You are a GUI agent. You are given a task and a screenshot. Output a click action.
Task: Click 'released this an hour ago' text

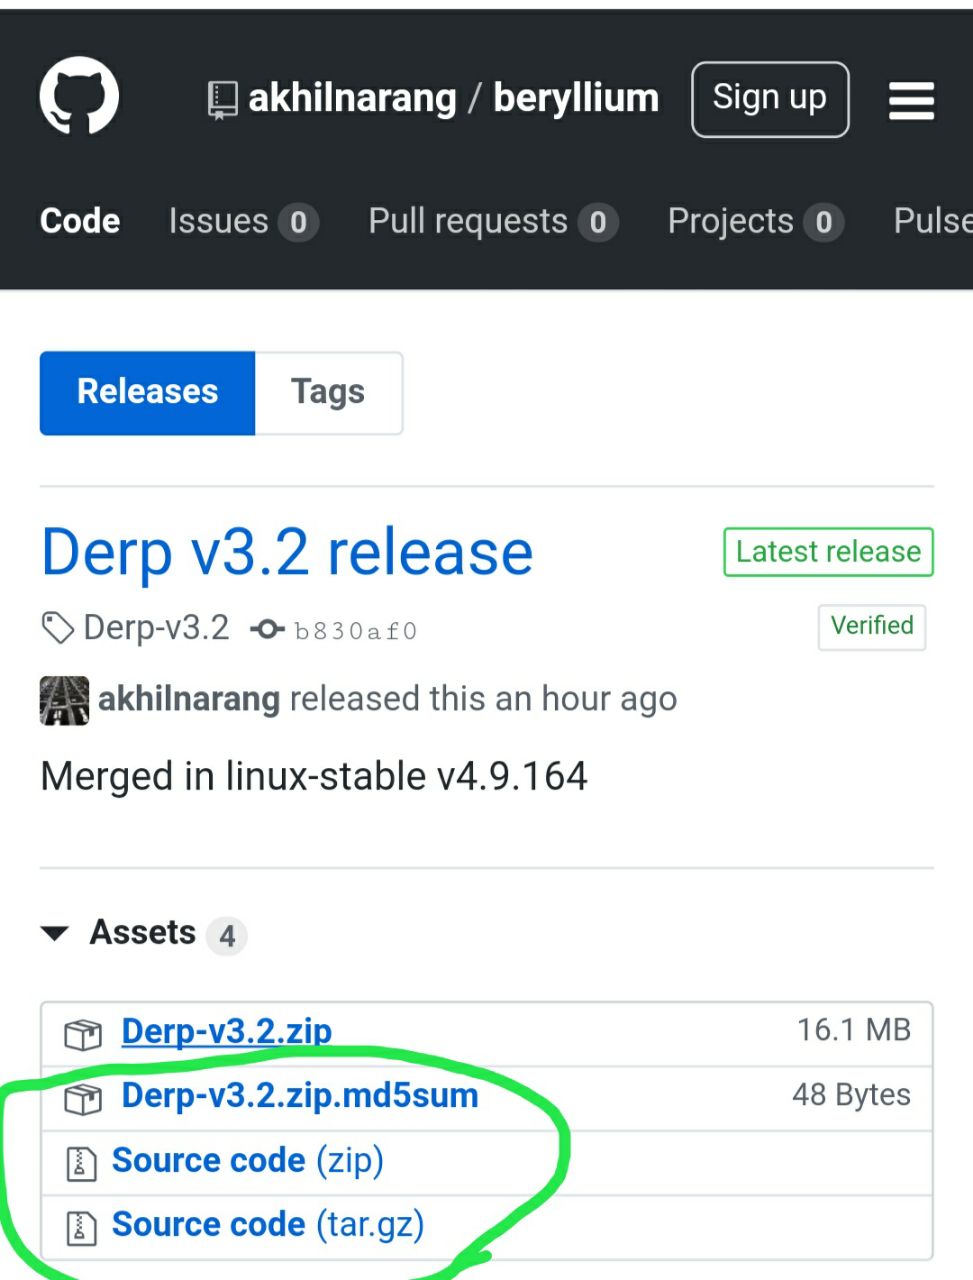483,699
